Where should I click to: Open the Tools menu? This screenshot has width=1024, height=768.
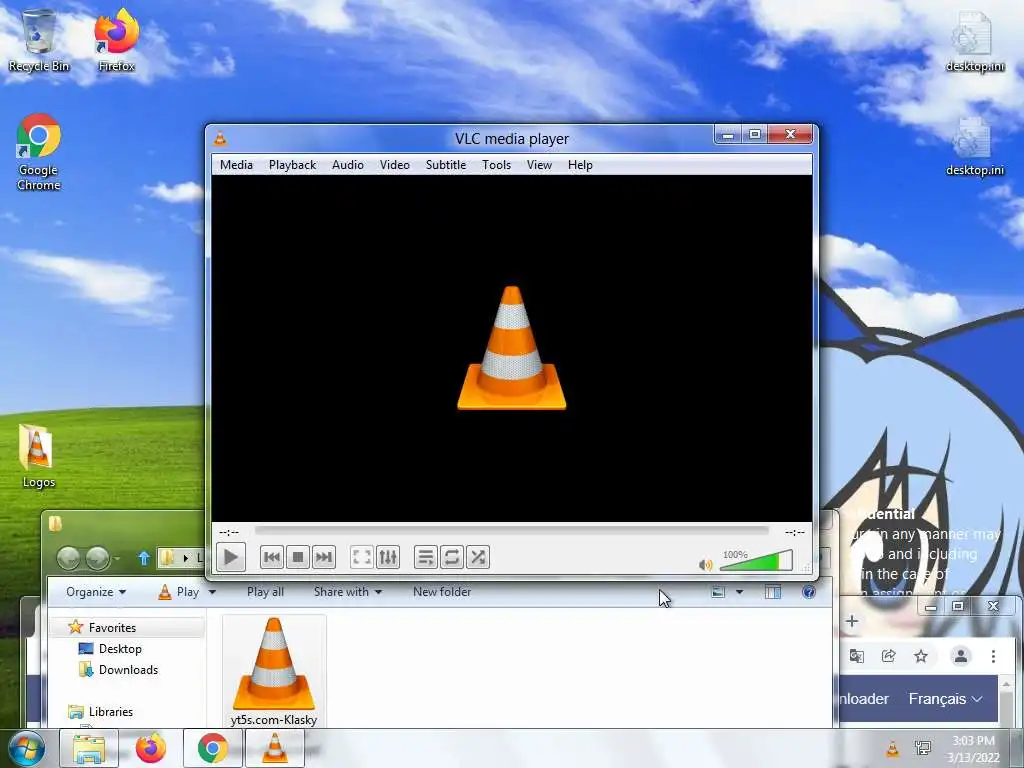(496, 165)
